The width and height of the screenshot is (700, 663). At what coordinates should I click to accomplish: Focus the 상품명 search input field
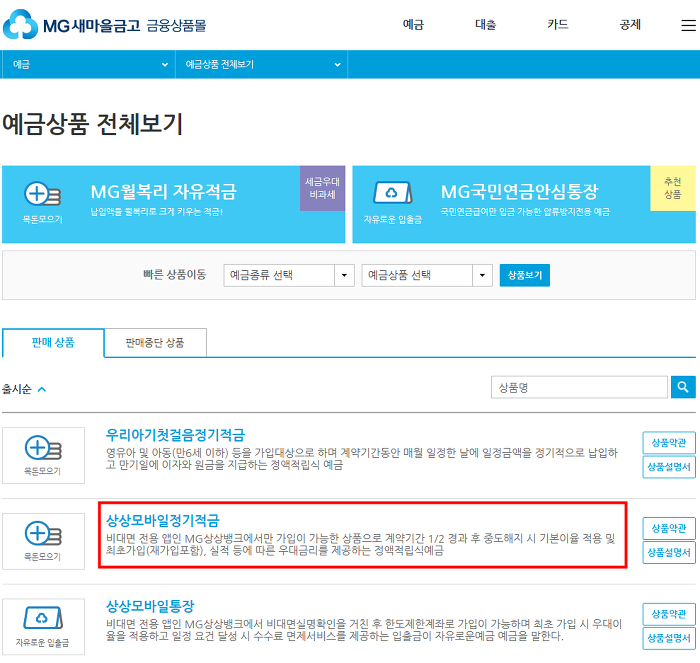click(579, 387)
